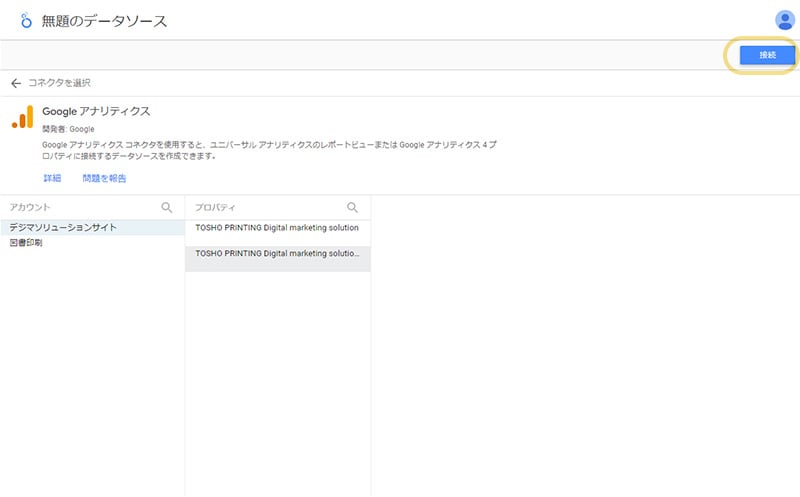Click the back arrow to connector selection

(16, 83)
